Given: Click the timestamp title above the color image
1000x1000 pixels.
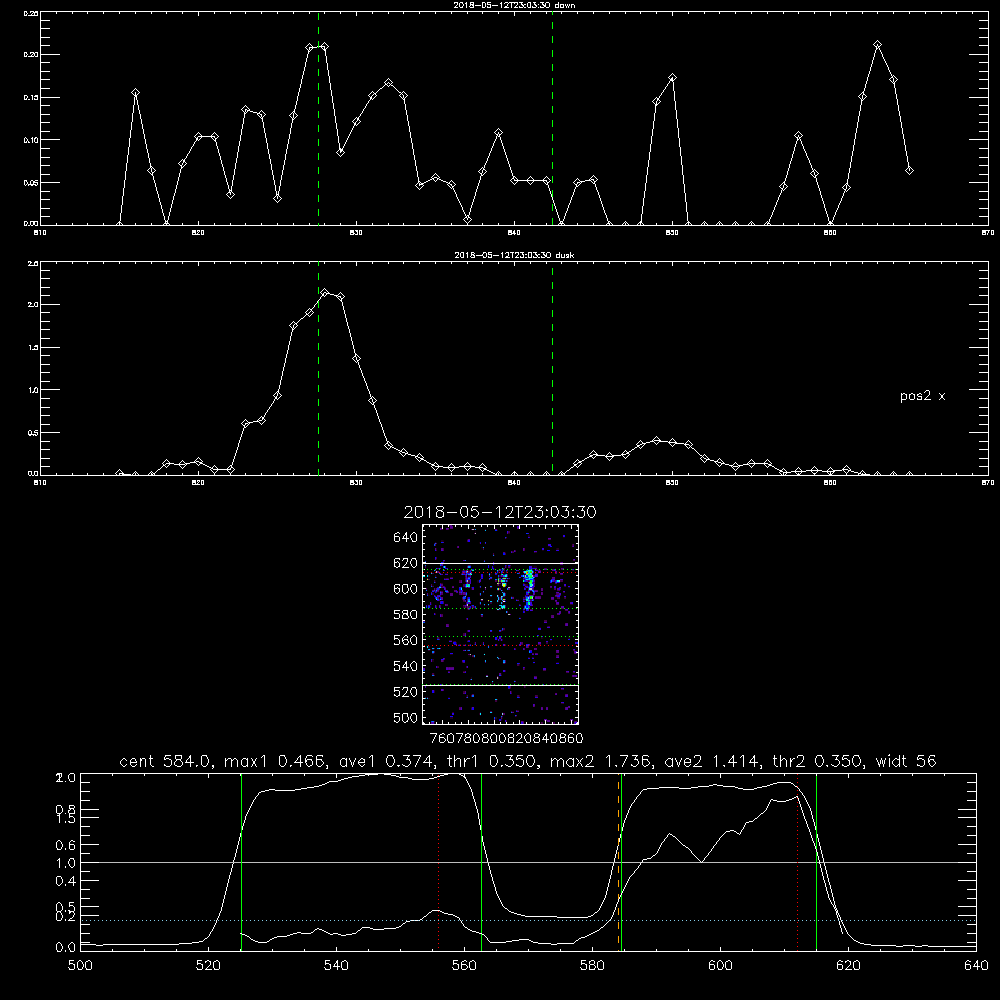Looking at the screenshot, I should (500, 512).
